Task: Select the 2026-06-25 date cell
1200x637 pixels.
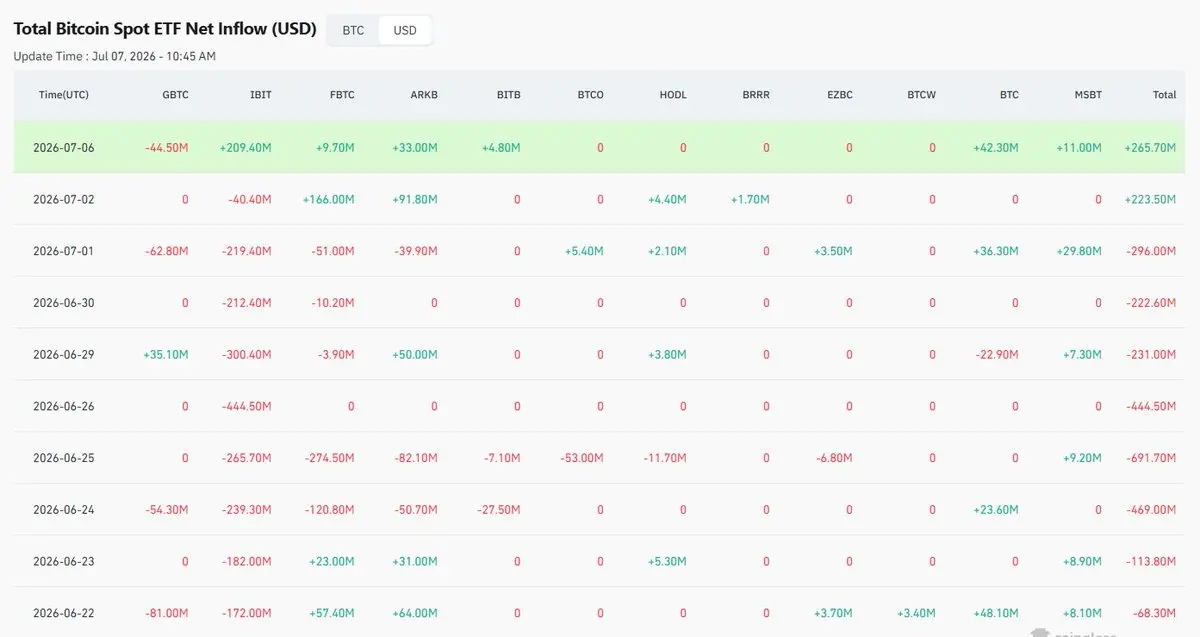Action: click(64, 458)
